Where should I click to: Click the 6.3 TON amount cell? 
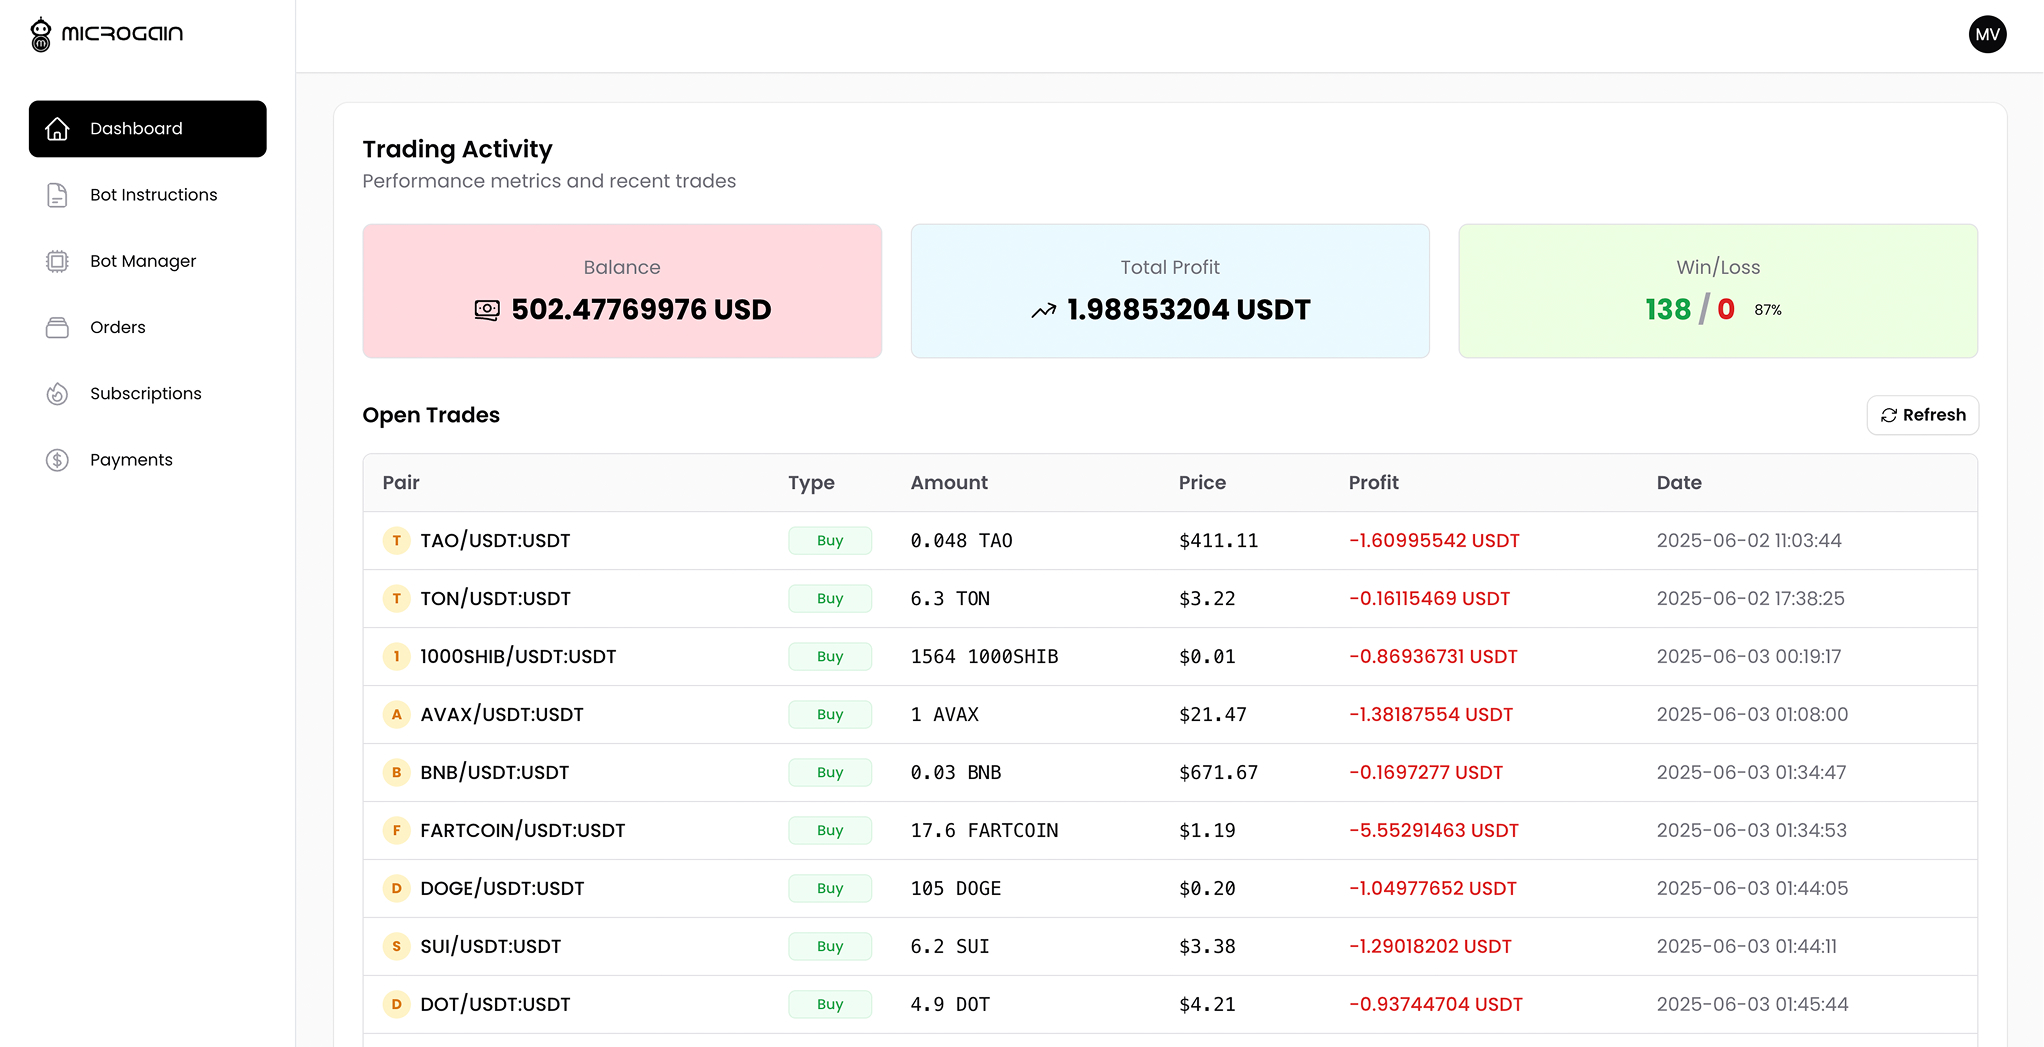[x=950, y=599]
